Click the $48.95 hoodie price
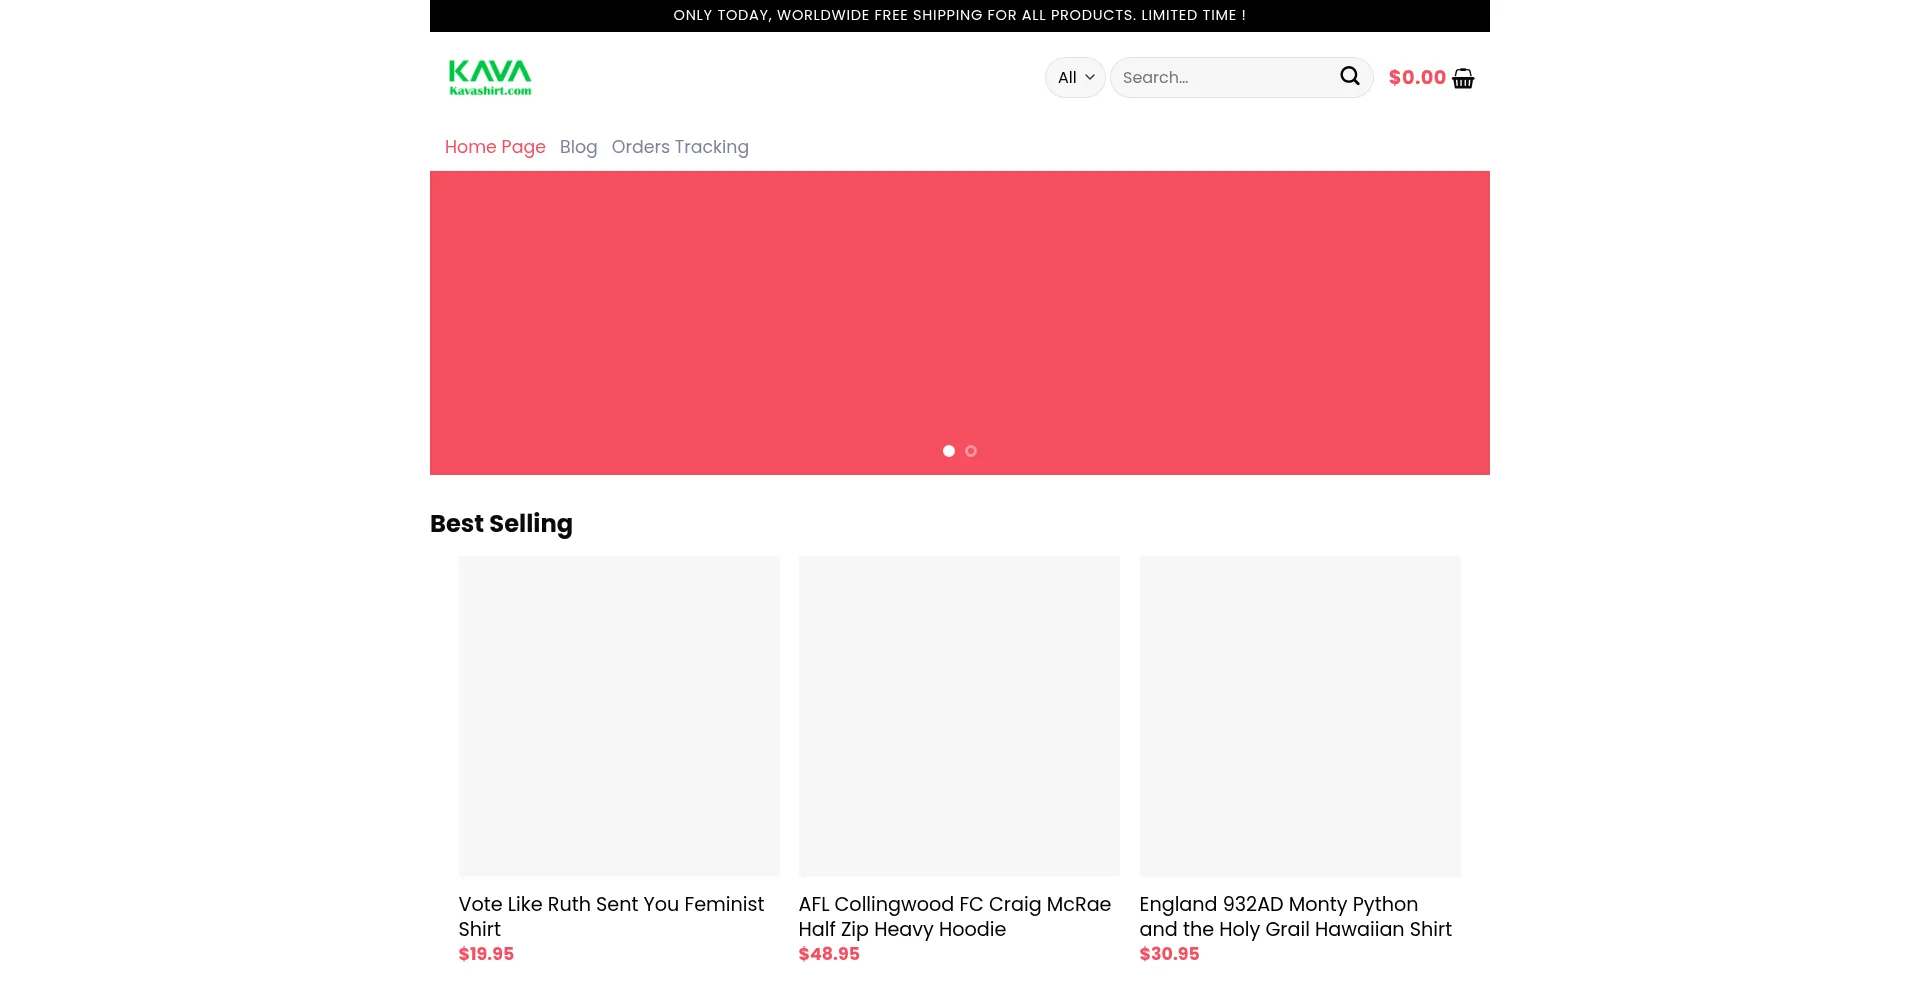The height and width of the screenshot is (993, 1920). 829,954
